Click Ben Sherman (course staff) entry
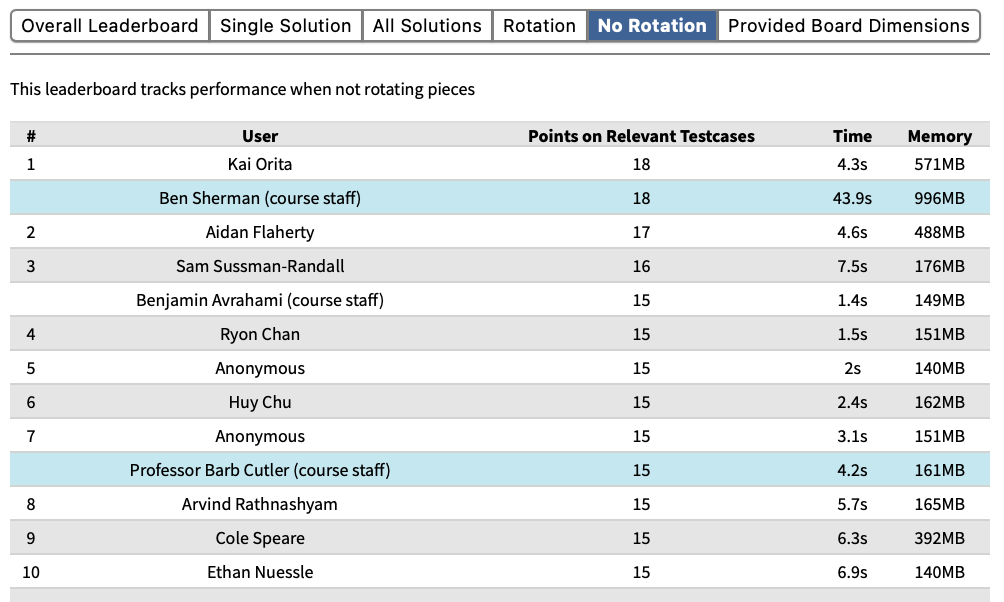 pos(260,198)
